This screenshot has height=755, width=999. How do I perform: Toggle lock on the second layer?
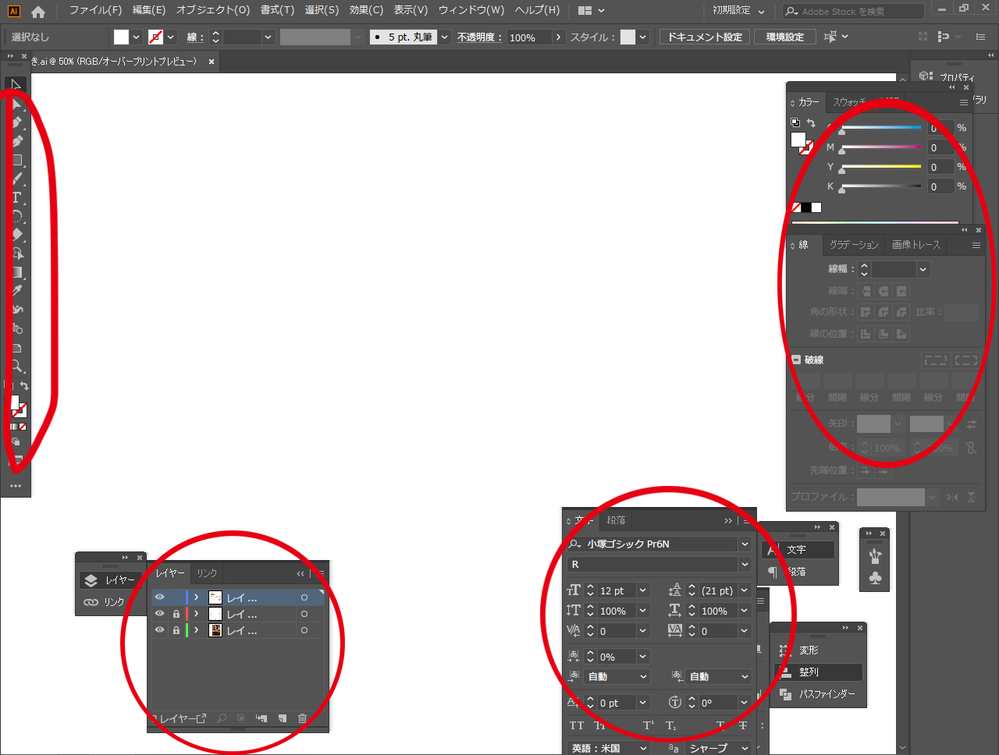click(x=176, y=614)
